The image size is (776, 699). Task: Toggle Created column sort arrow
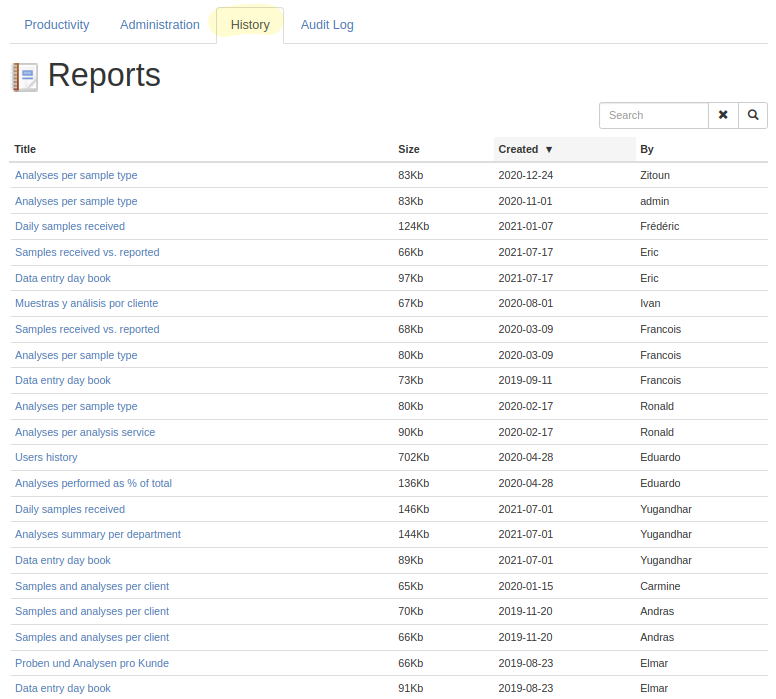coord(549,149)
